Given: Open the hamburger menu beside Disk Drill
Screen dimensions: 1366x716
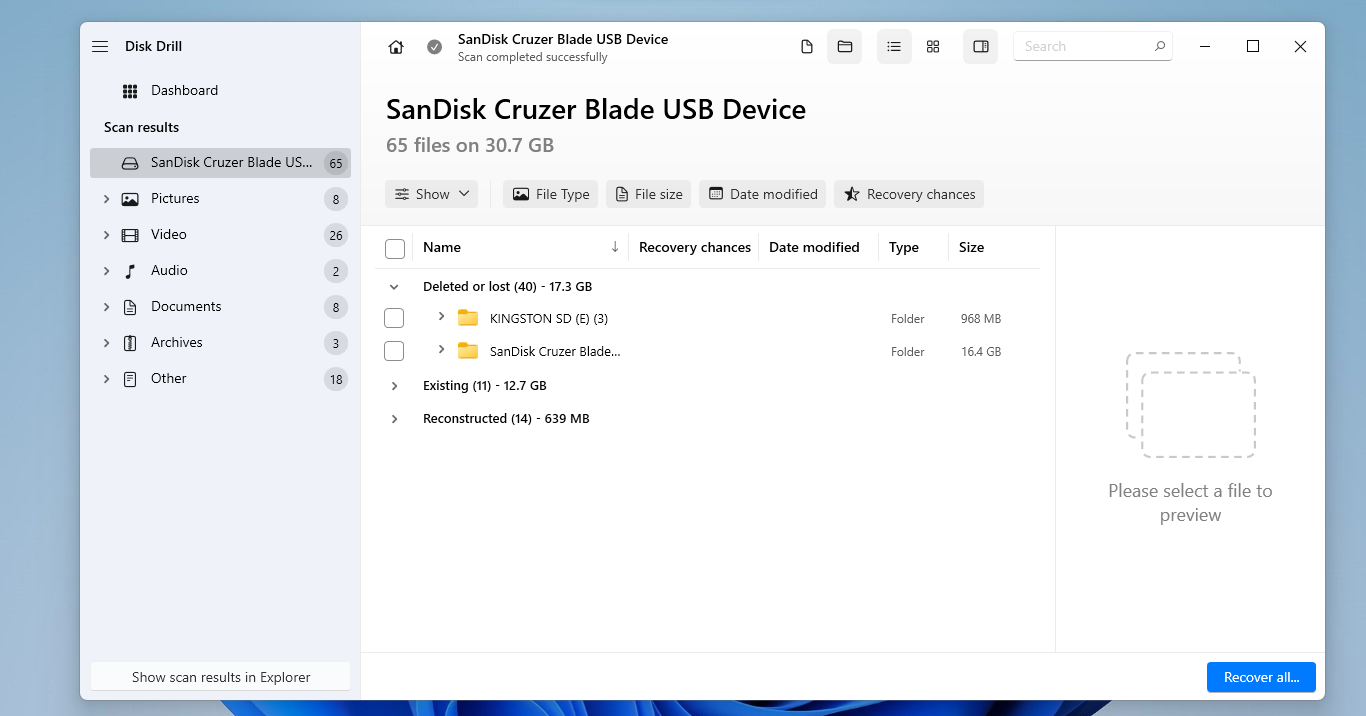Looking at the screenshot, I should pos(100,47).
